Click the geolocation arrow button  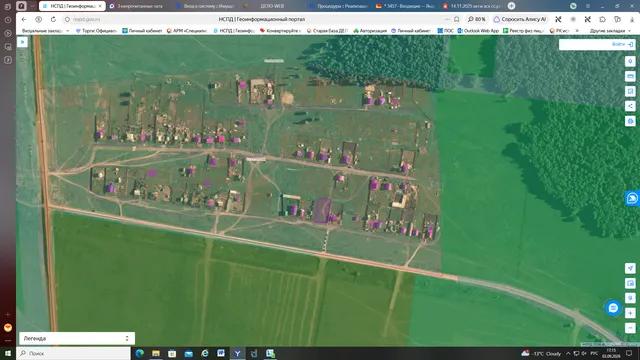630,268
